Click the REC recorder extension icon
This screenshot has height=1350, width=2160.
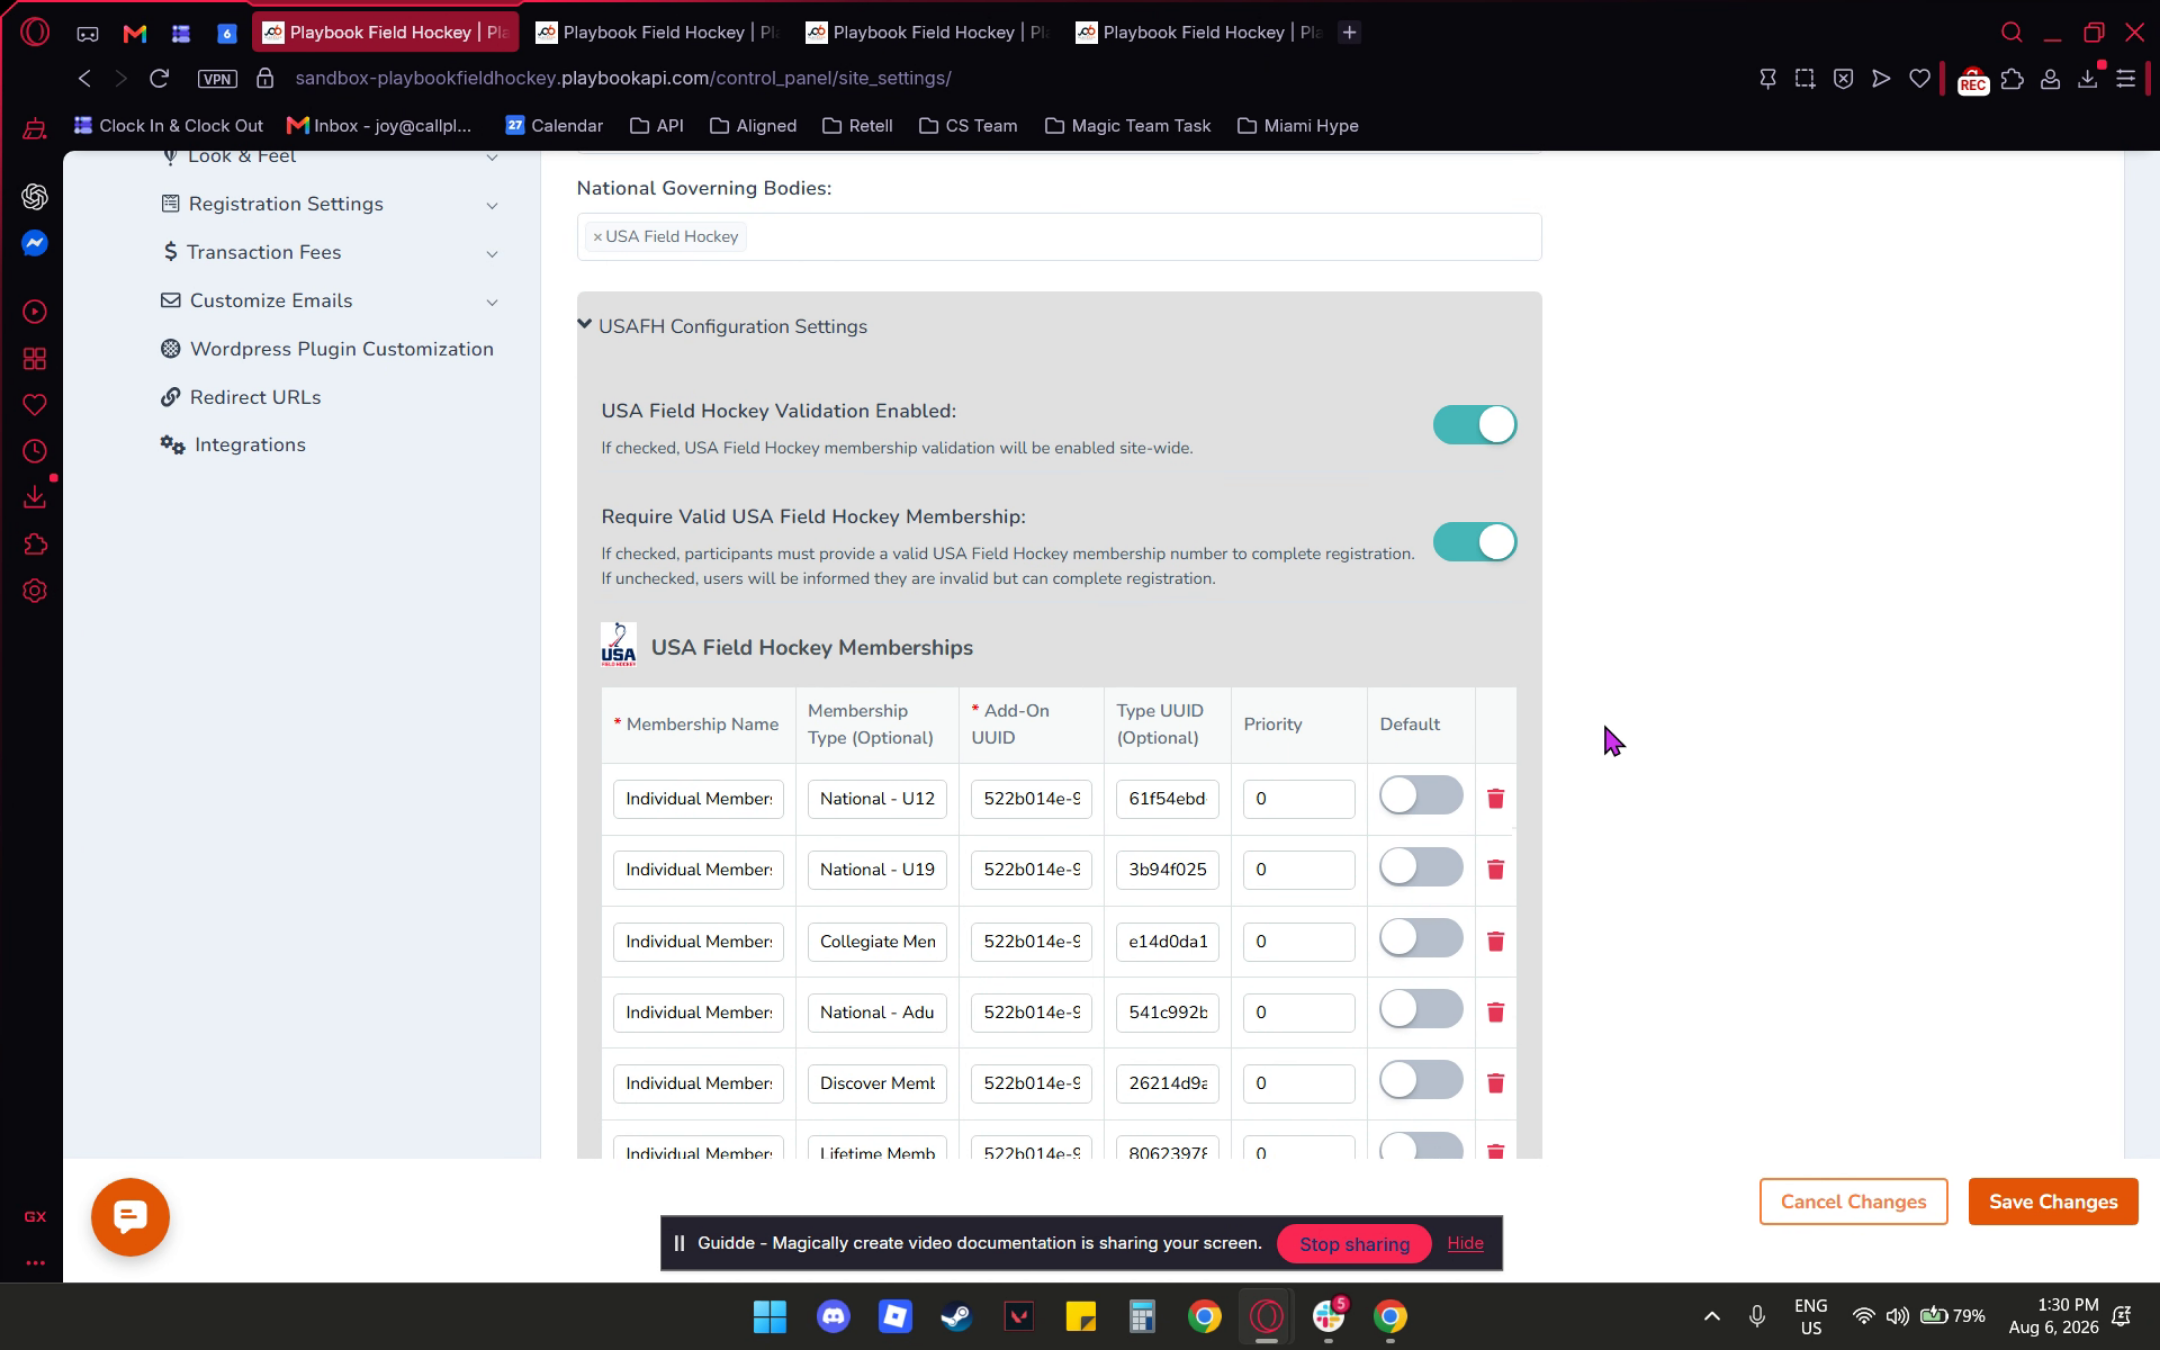(1972, 81)
